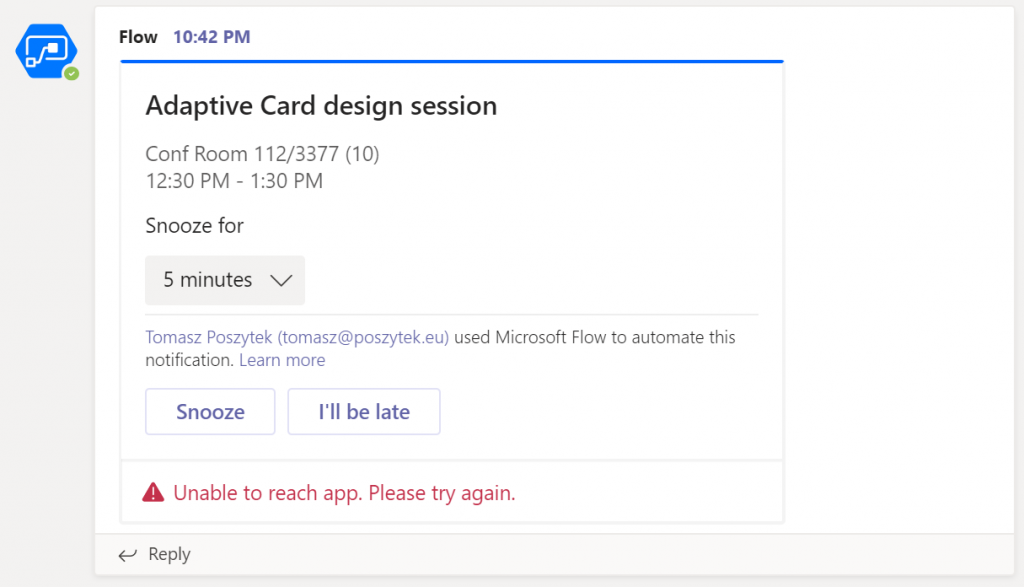Click the blue accent bar atop the card
This screenshot has height=587, width=1024.
click(x=452, y=61)
